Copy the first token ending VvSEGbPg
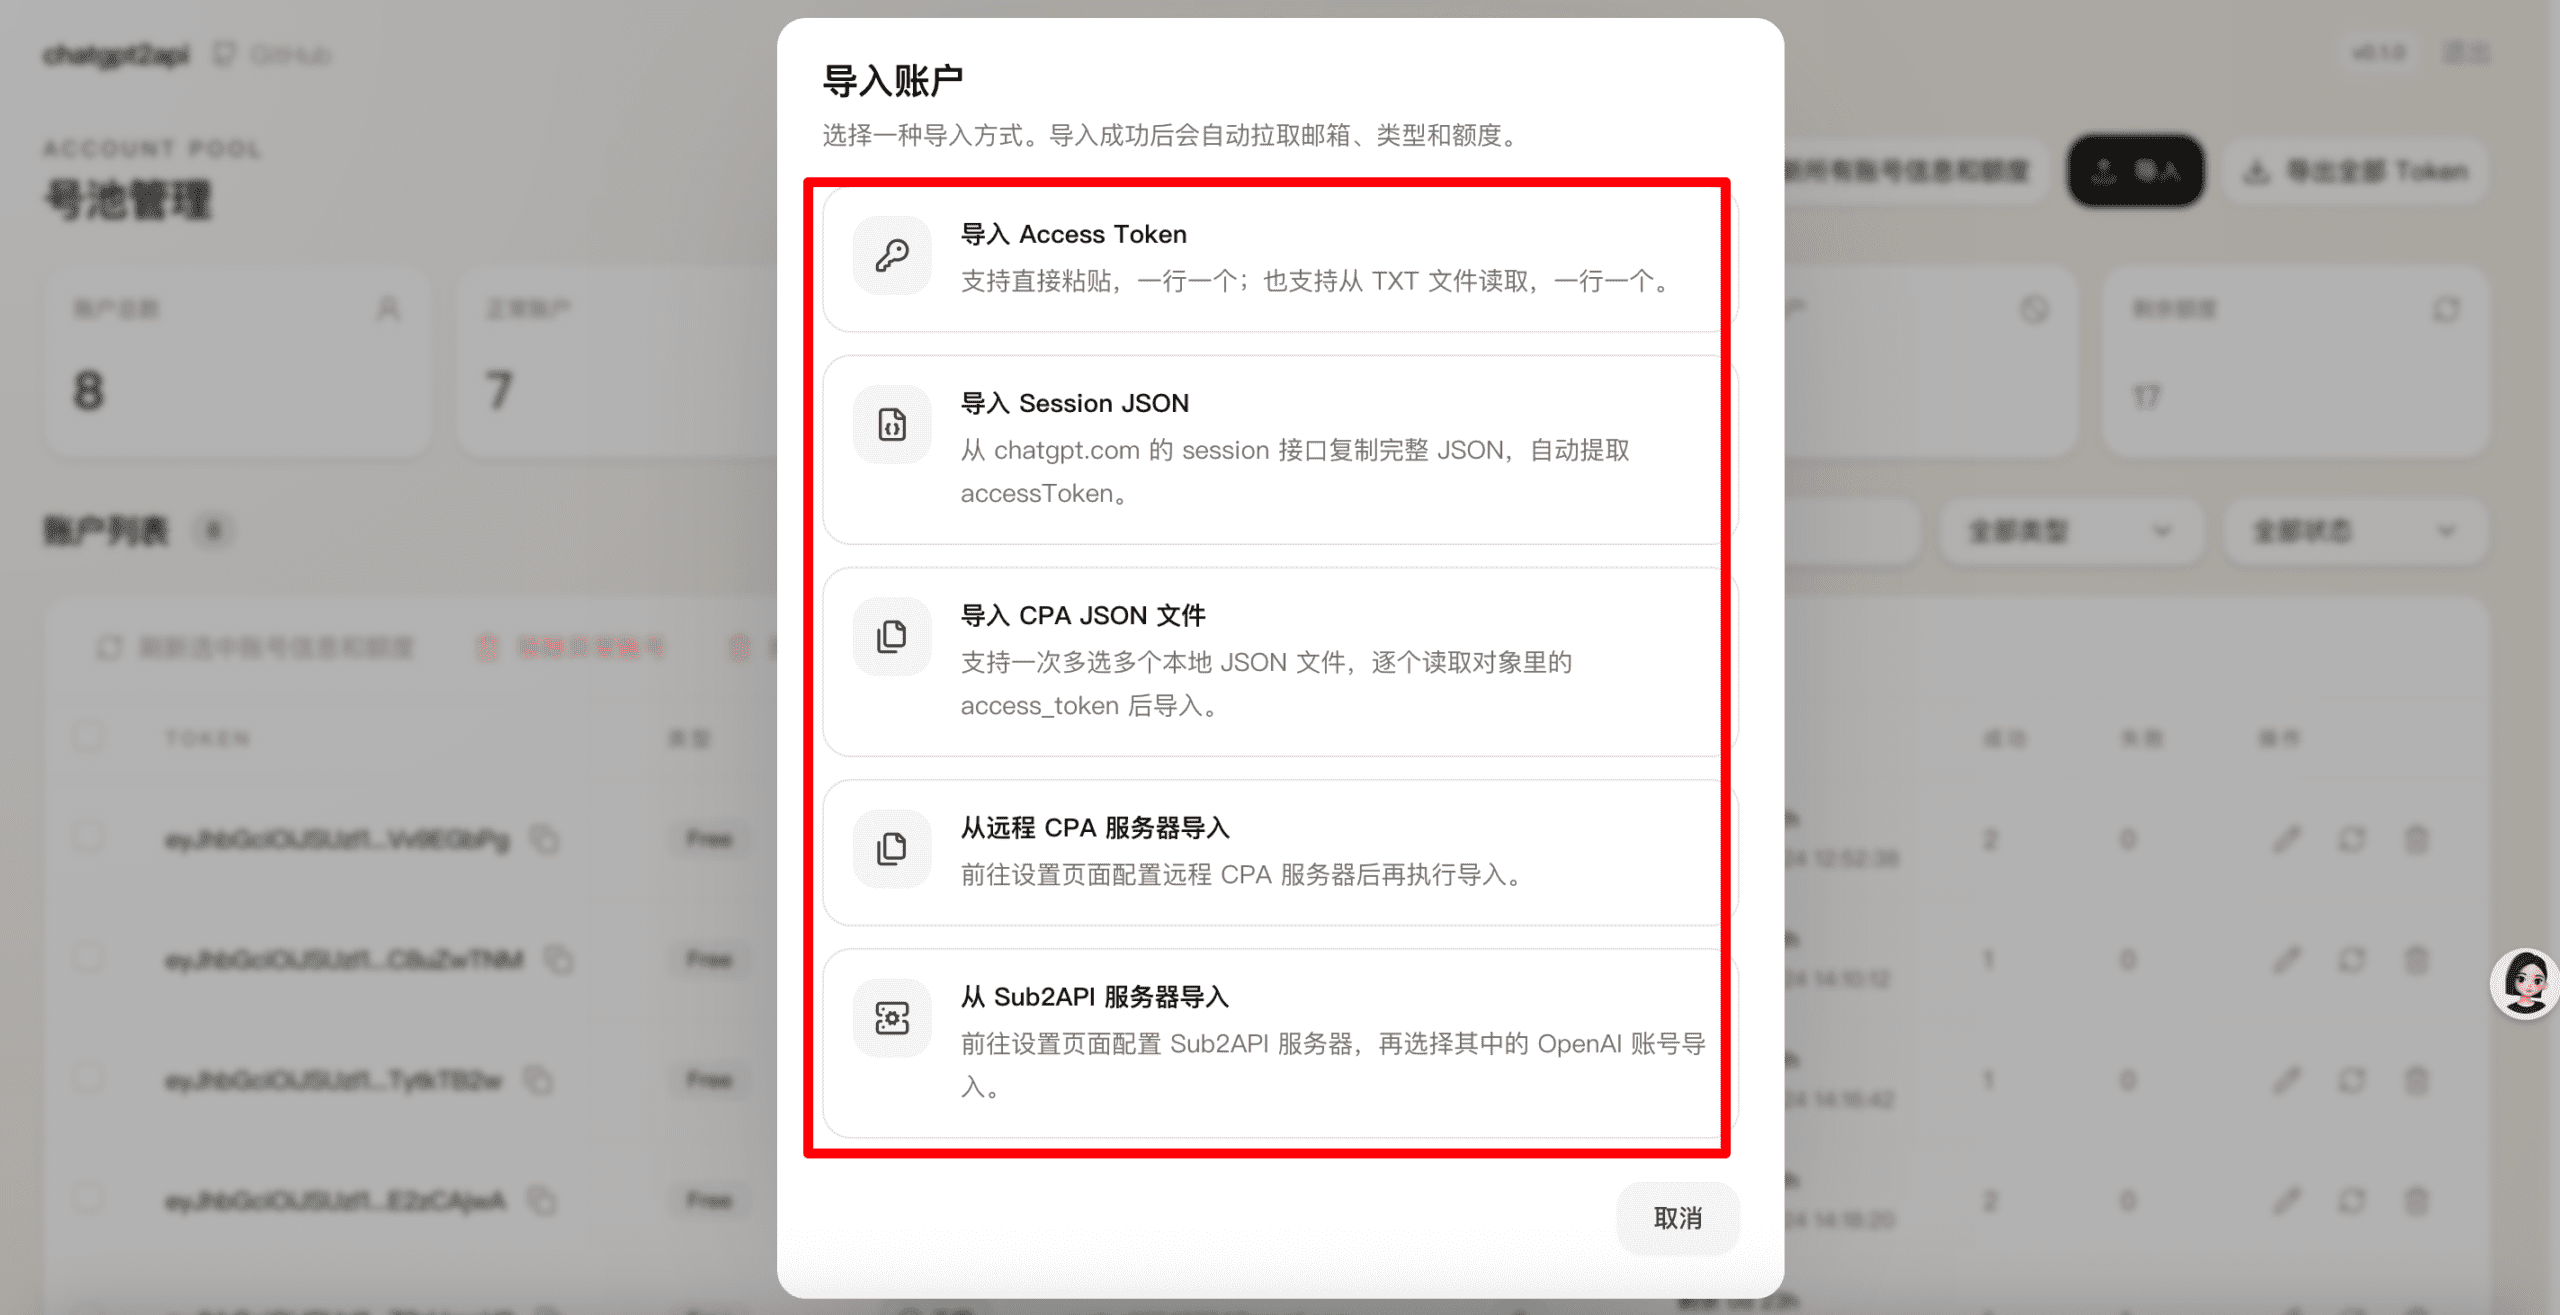The image size is (2560, 1315). click(x=545, y=839)
